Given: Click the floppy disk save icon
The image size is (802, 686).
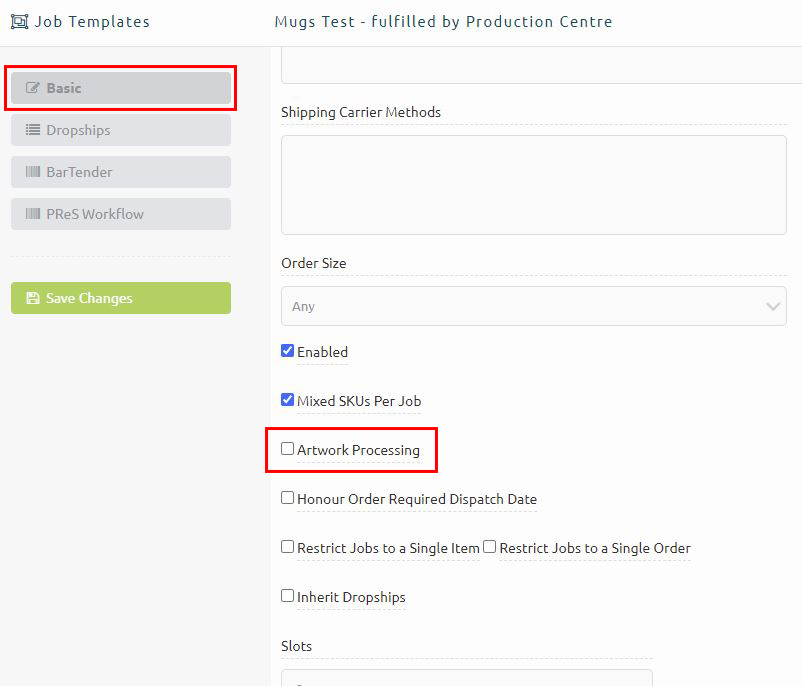Looking at the screenshot, I should click(x=33, y=298).
